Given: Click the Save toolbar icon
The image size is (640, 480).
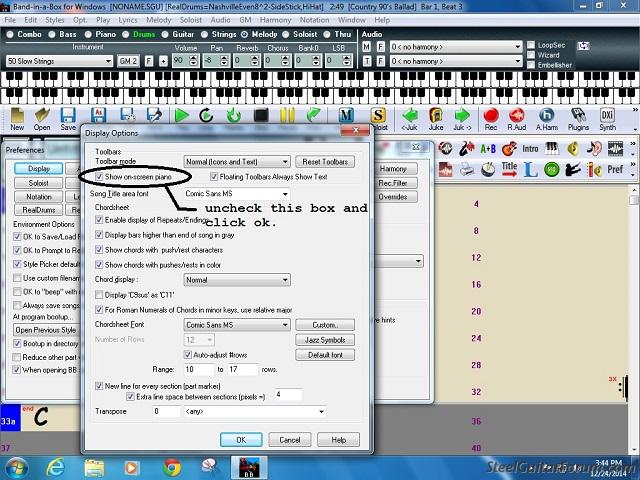Looking at the screenshot, I should click(68, 119).
